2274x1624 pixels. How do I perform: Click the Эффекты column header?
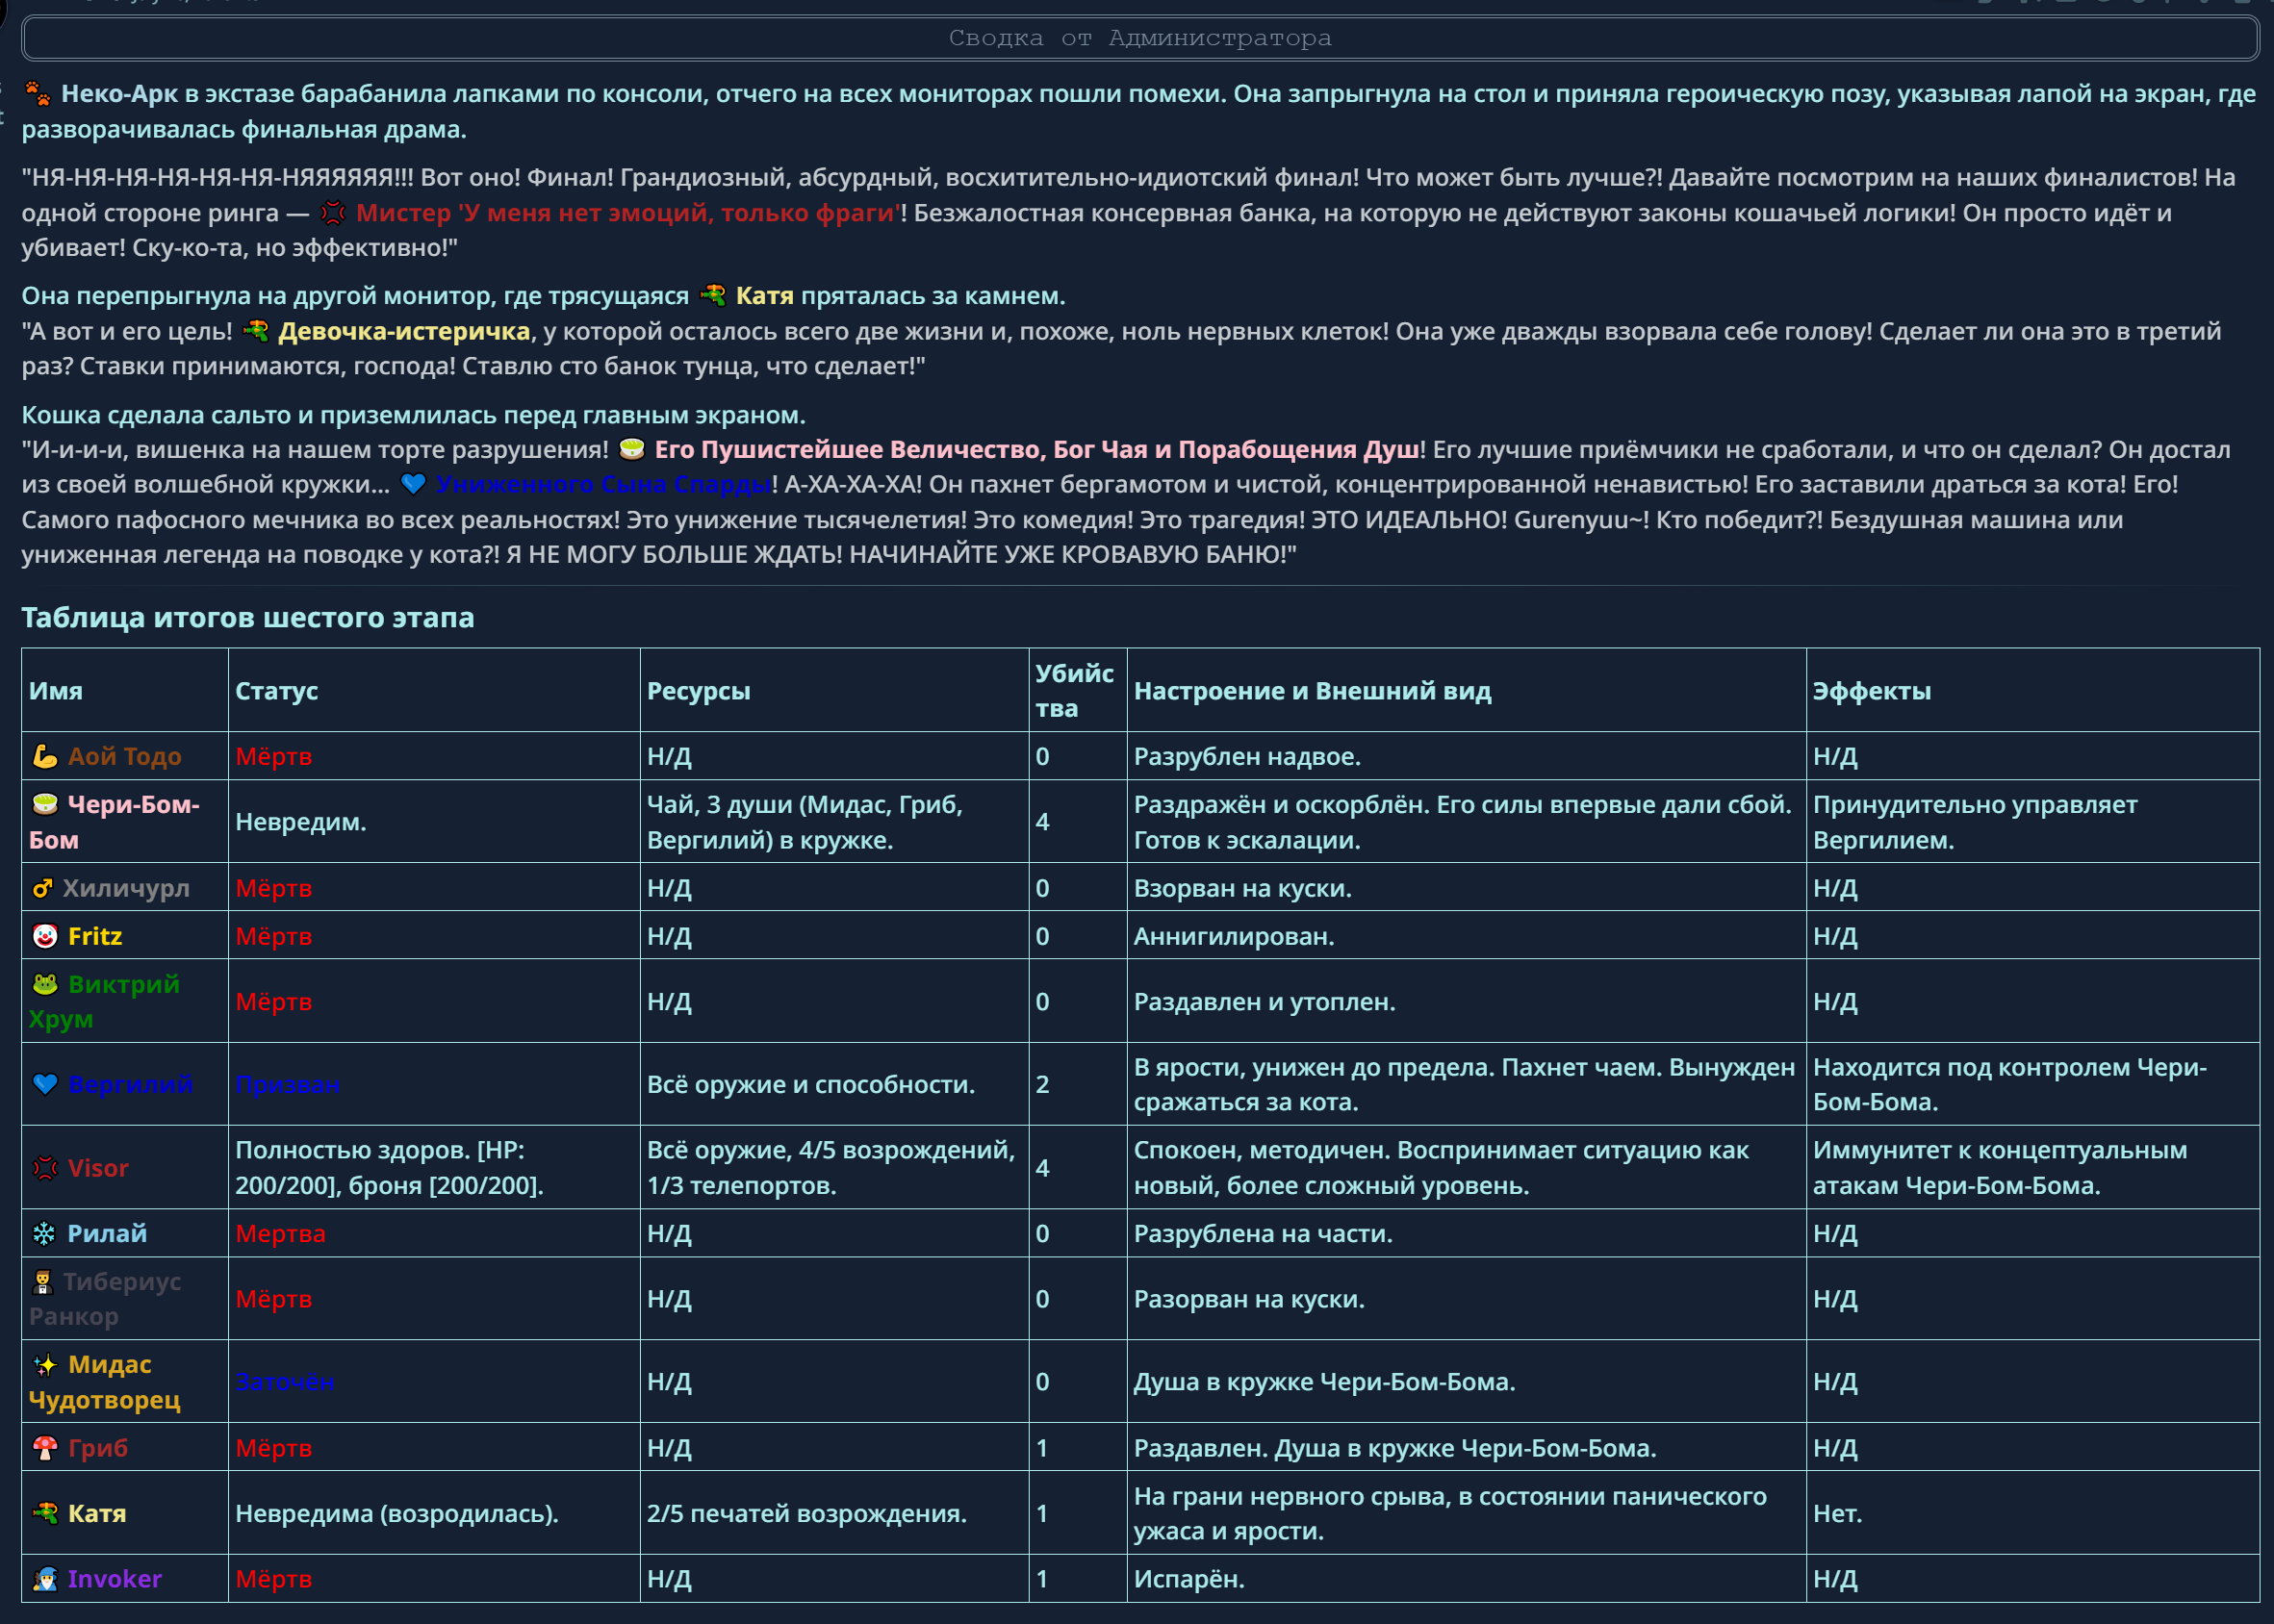(1871, 691)
